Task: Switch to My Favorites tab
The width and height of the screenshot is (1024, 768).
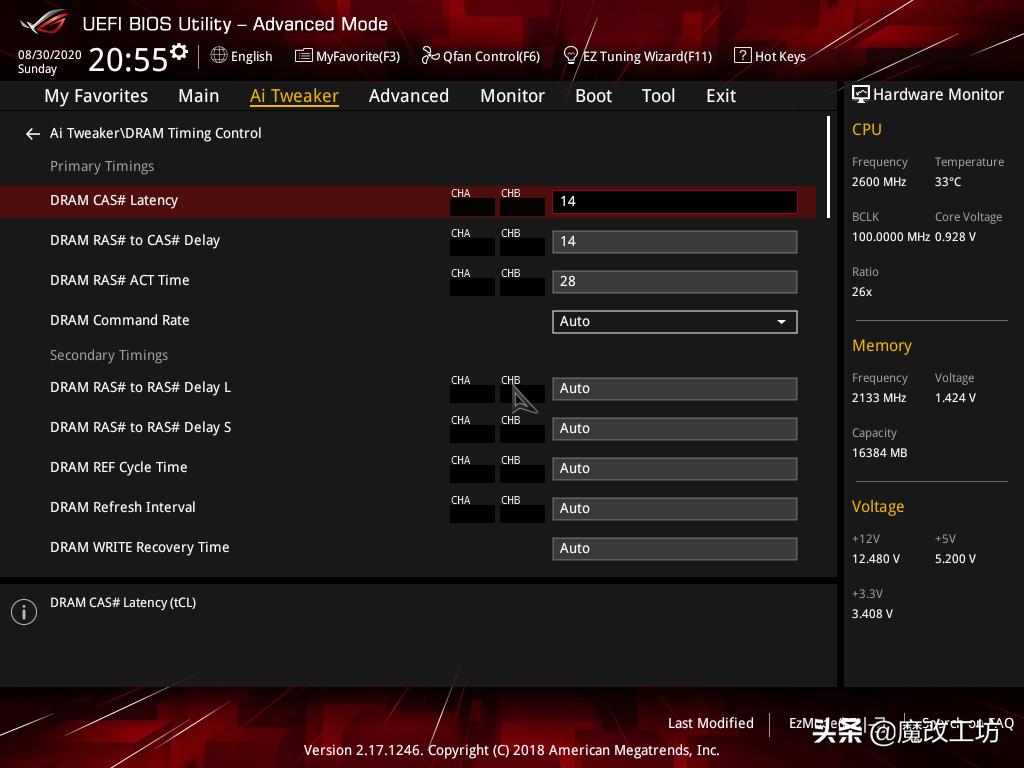Action: 96,96
